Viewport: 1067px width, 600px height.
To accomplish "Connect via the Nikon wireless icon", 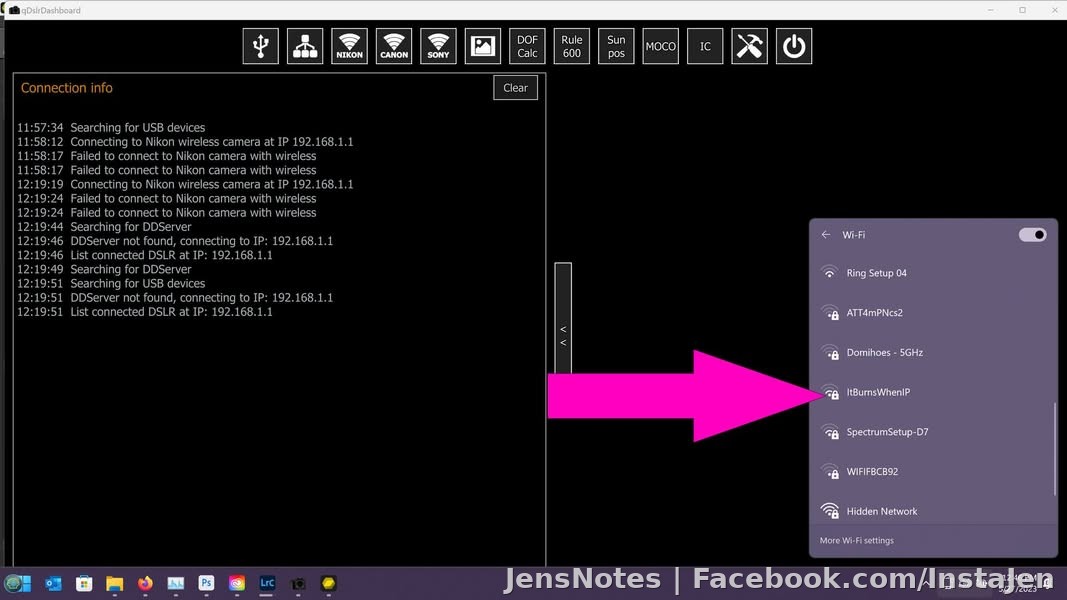I will pyautogui.click(x=349, y=46).
